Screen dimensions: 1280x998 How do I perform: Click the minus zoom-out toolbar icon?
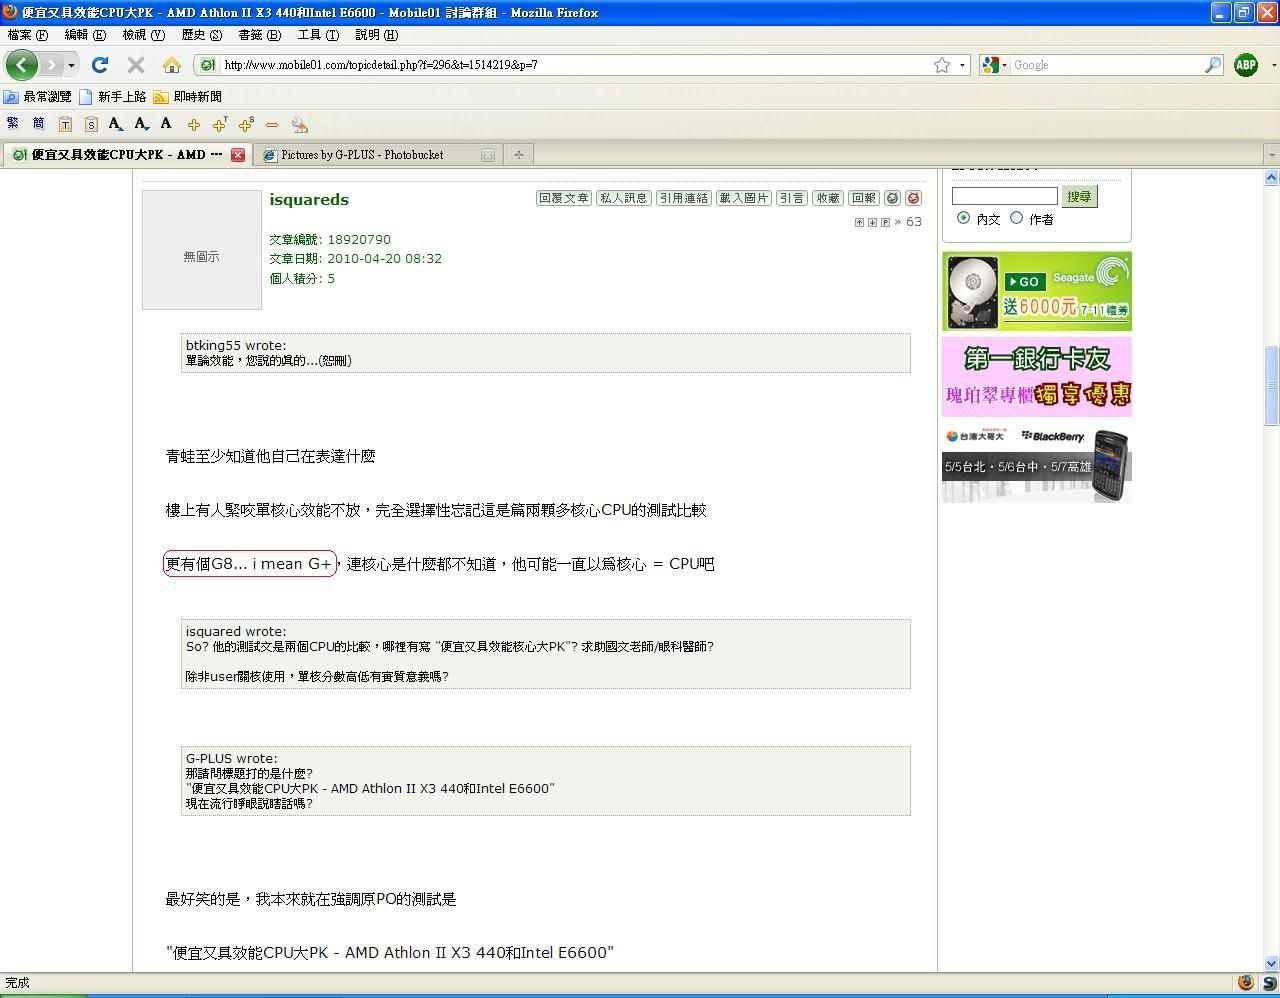point(272,125)
